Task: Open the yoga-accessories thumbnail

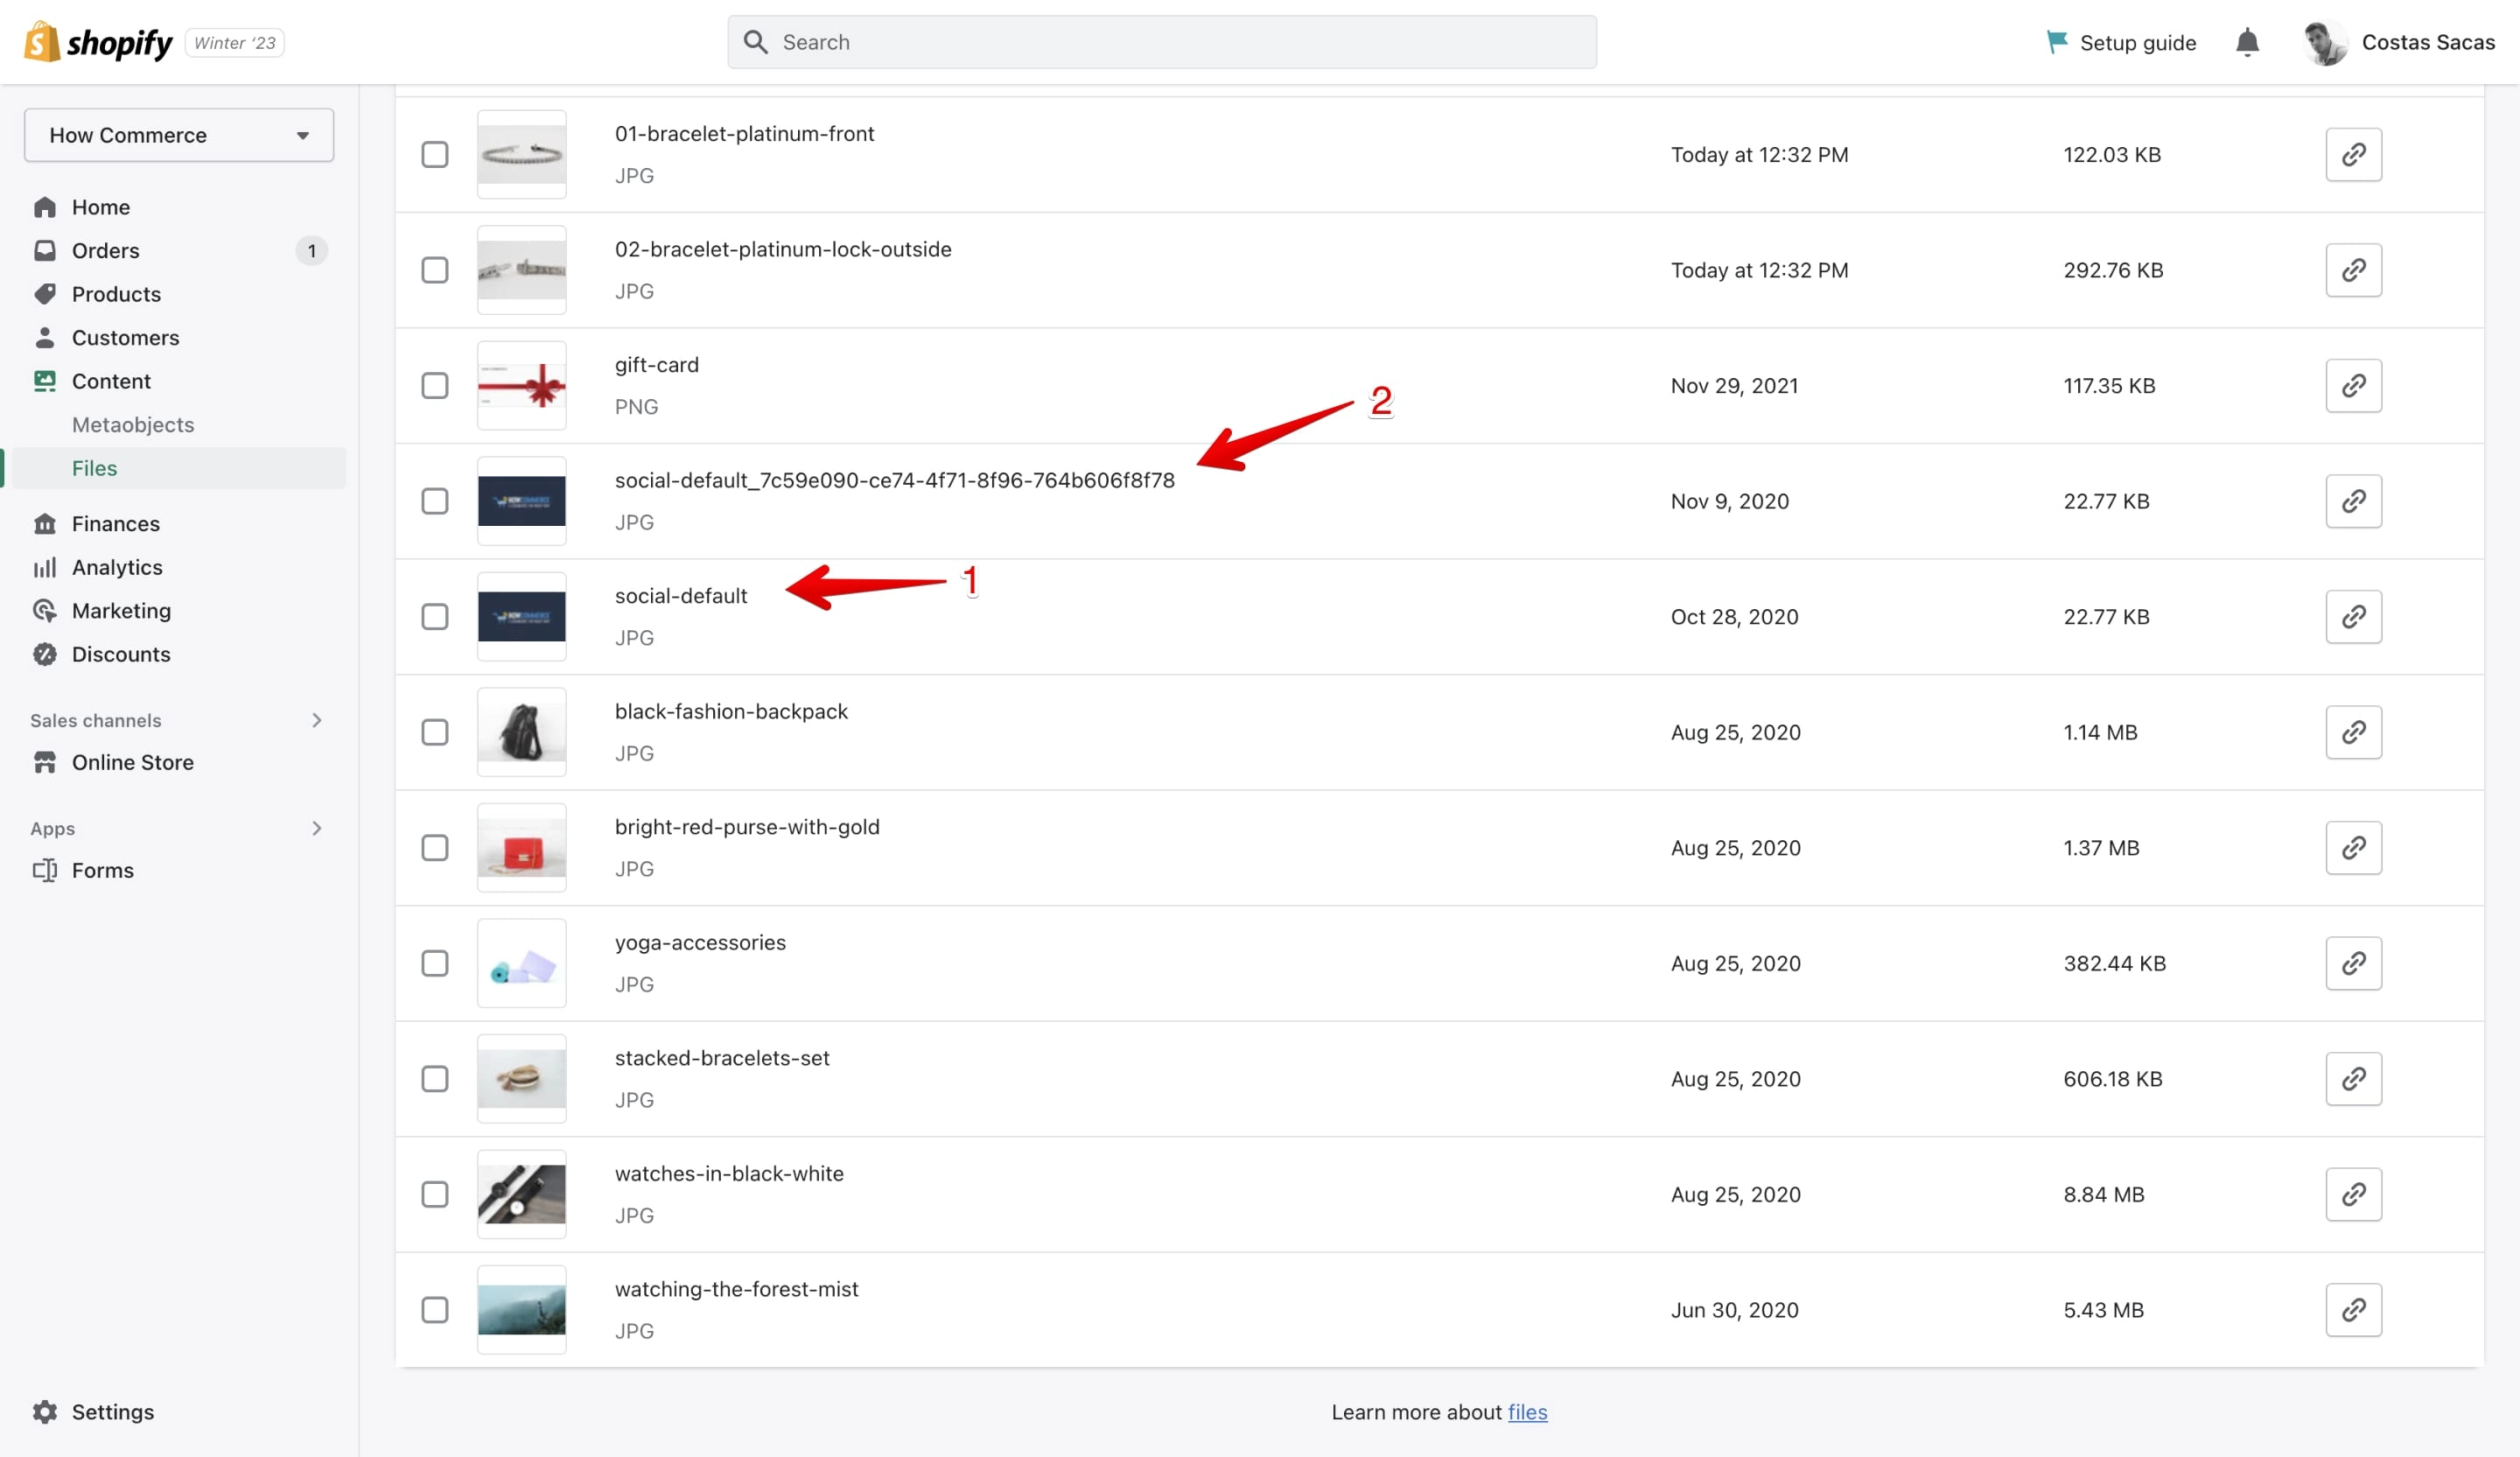Action: click(x=522, y=963)
